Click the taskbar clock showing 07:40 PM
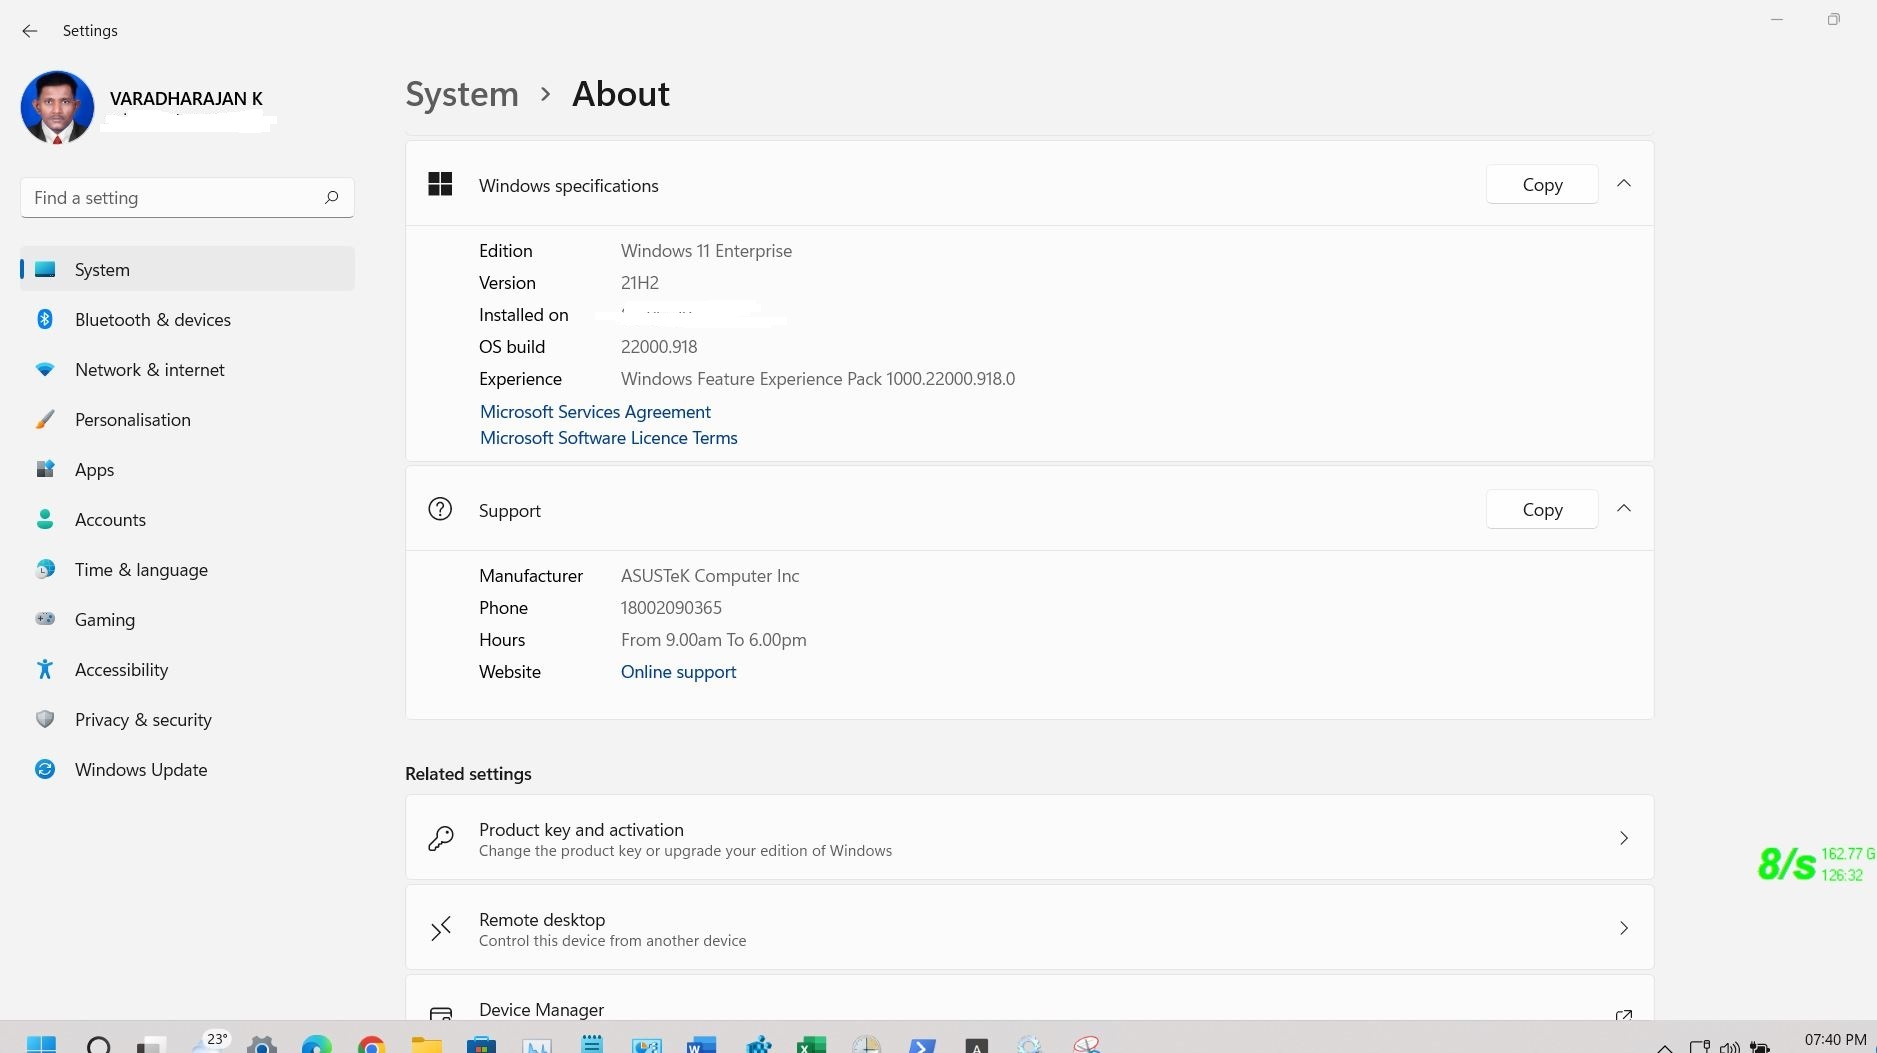The width and height of the screenshot is (1877, 1053). pyautogui.click(x=1835, y=1040)
